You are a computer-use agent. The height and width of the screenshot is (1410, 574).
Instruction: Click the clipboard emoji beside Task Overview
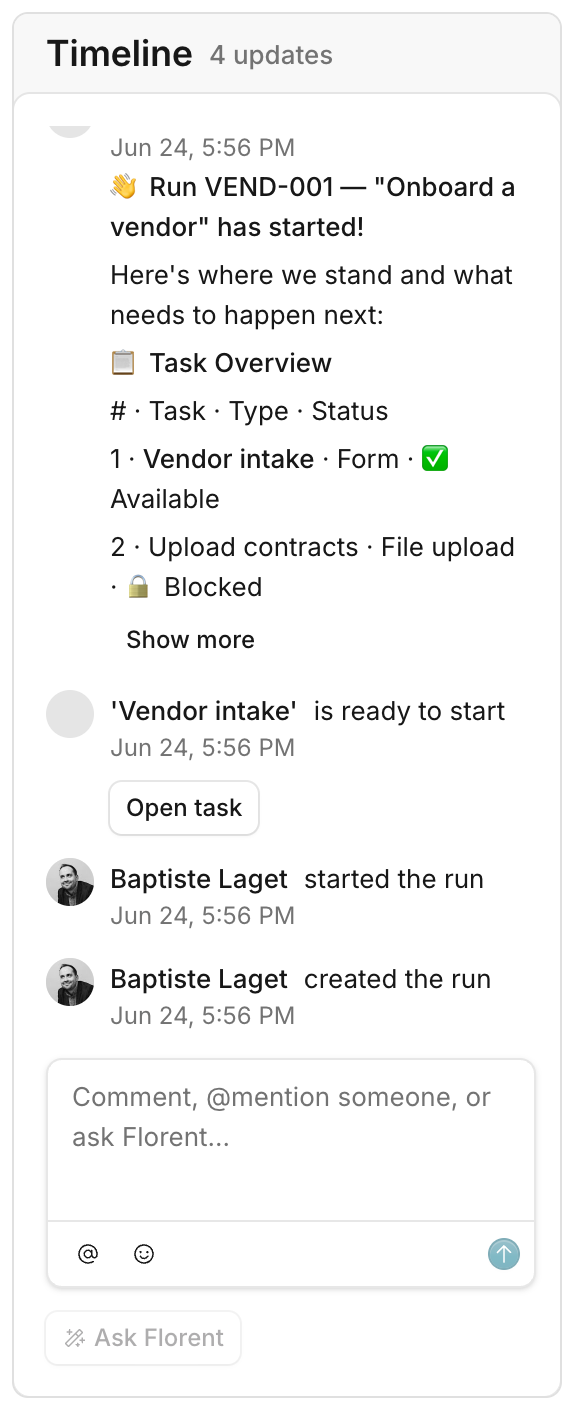tap(123, 363)
